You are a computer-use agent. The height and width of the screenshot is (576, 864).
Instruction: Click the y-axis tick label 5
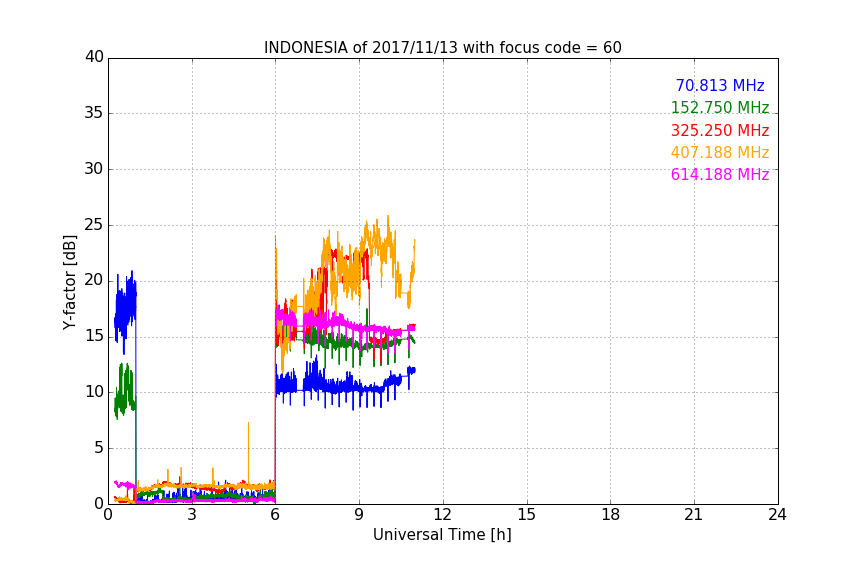99,448
